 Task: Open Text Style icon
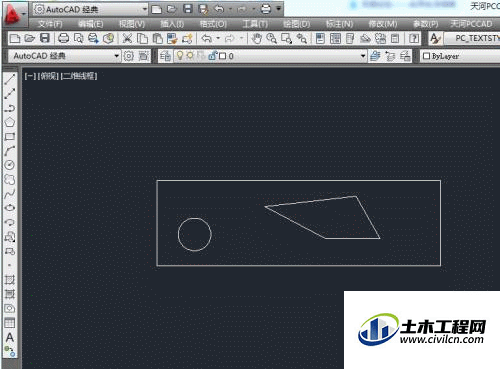pos(435,38)
